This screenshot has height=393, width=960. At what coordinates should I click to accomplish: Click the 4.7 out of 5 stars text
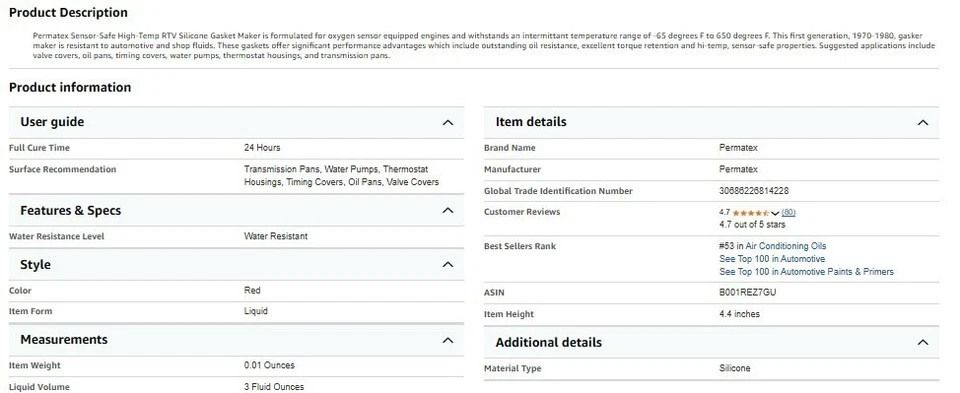point(752,225)
